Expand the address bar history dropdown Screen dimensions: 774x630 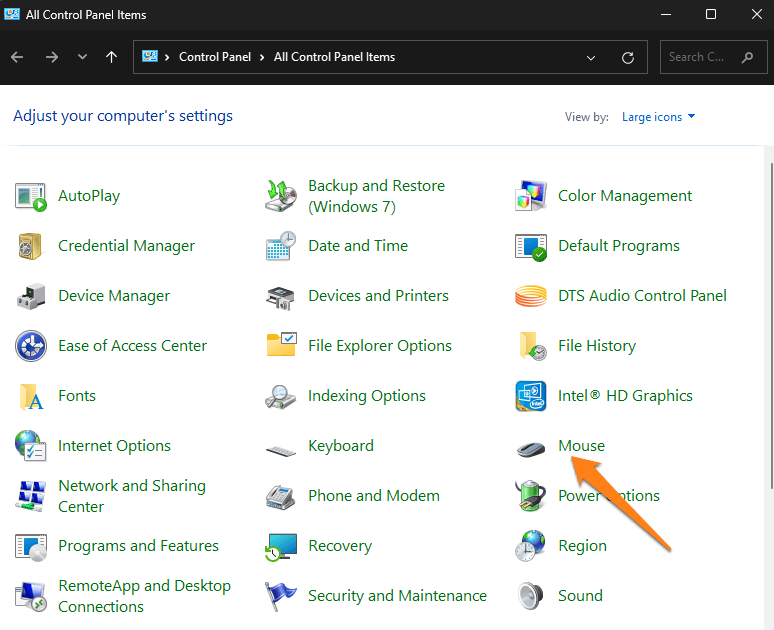(x=590, y=58)
